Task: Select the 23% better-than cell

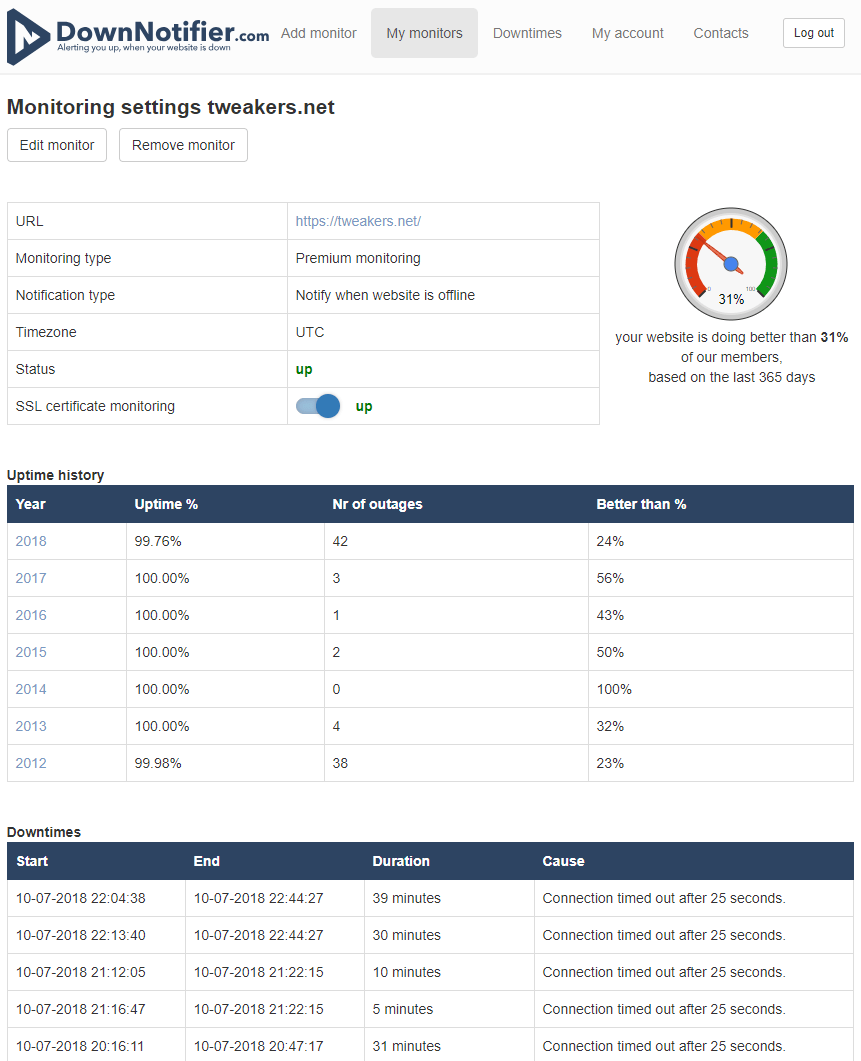Action: (721, 763)
